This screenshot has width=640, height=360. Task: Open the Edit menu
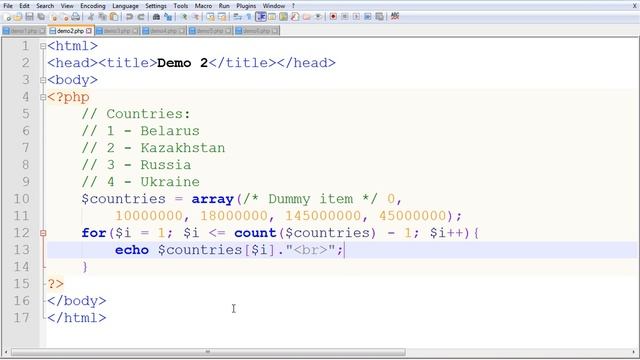tap(24, 6)
